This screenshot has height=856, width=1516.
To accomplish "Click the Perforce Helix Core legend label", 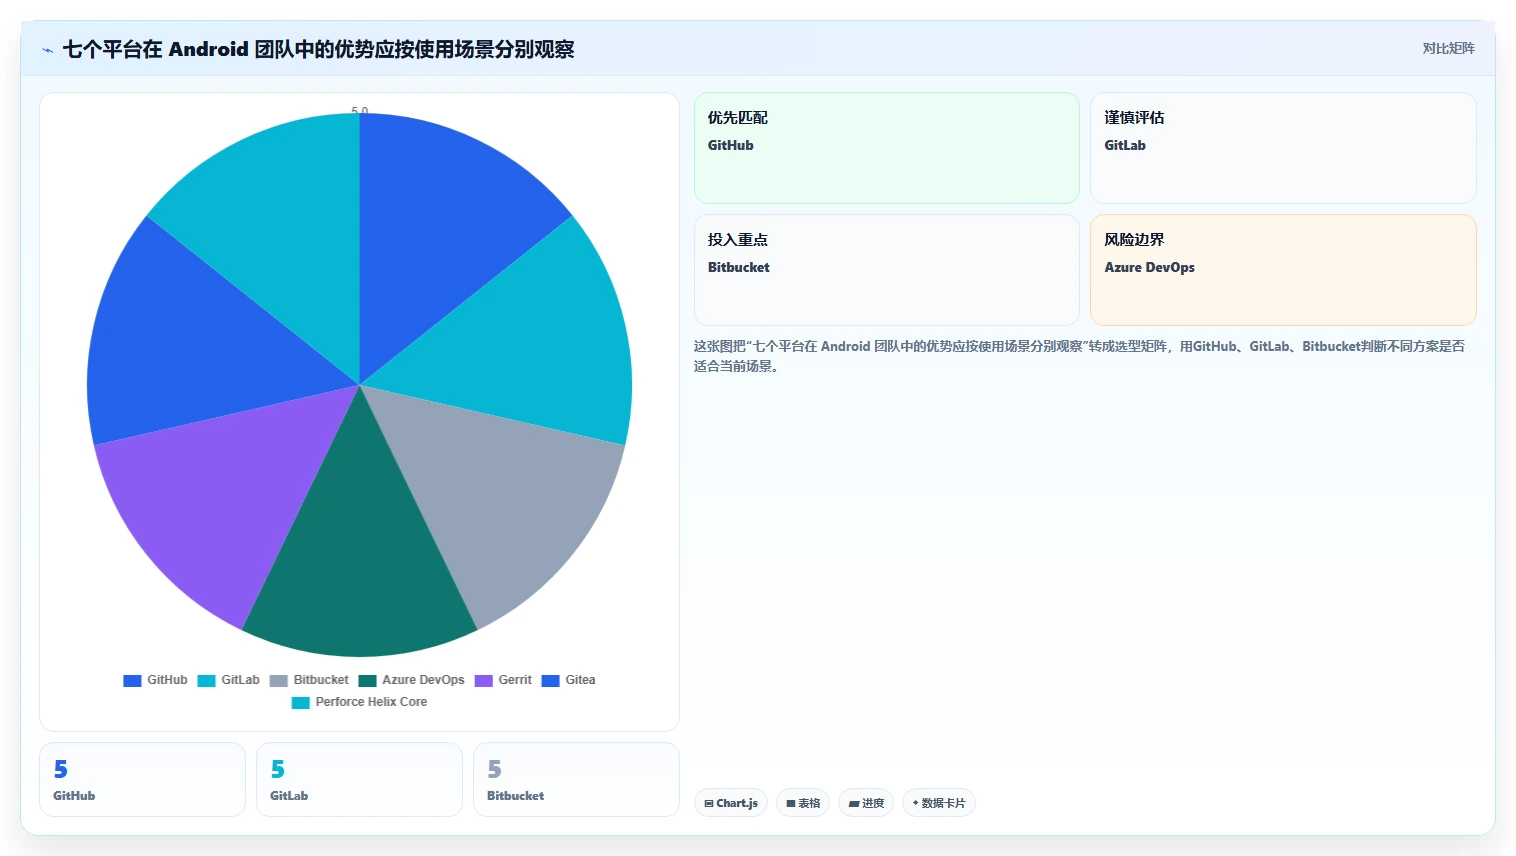I will [x=371, y=702].
